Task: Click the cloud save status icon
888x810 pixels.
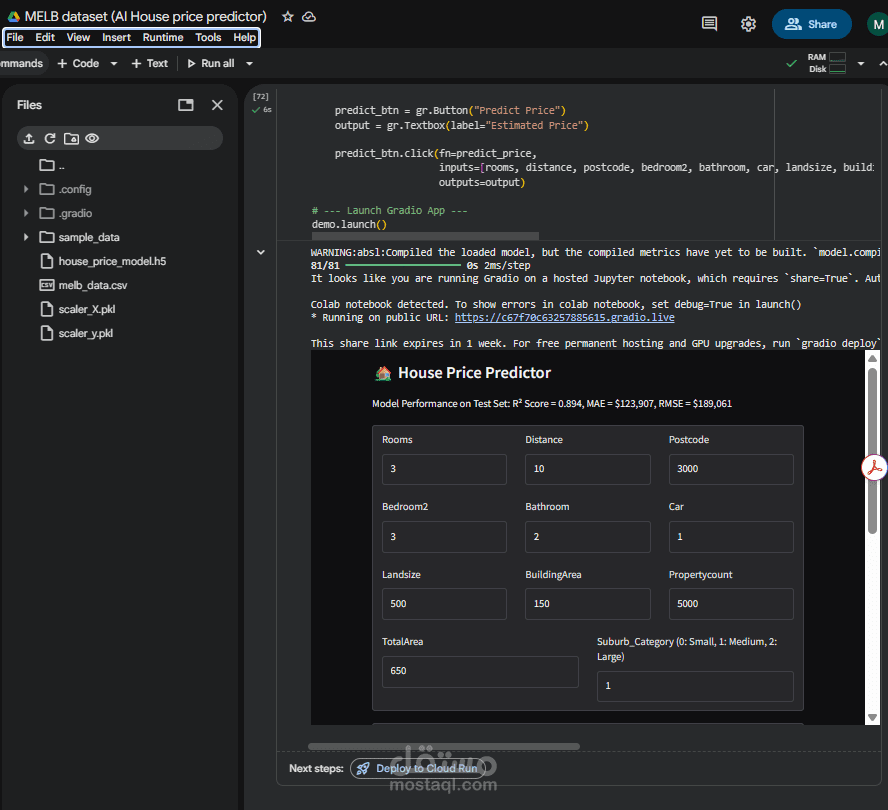Action: [x=309, y=16]
